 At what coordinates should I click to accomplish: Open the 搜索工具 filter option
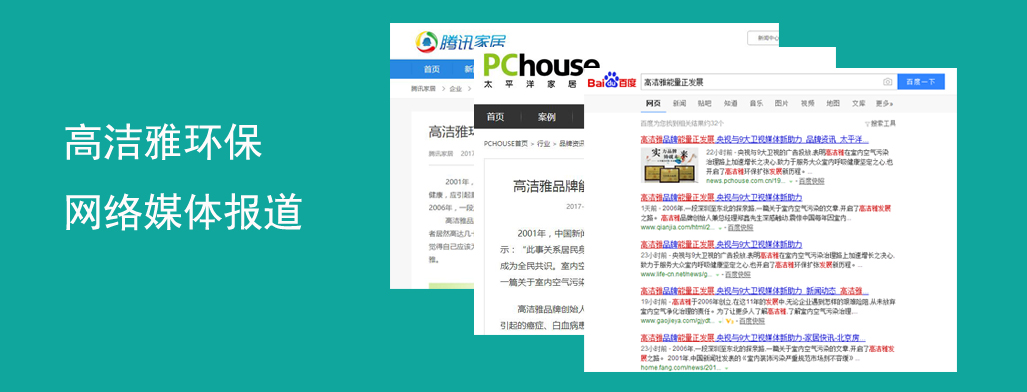(x=880, y=123)
